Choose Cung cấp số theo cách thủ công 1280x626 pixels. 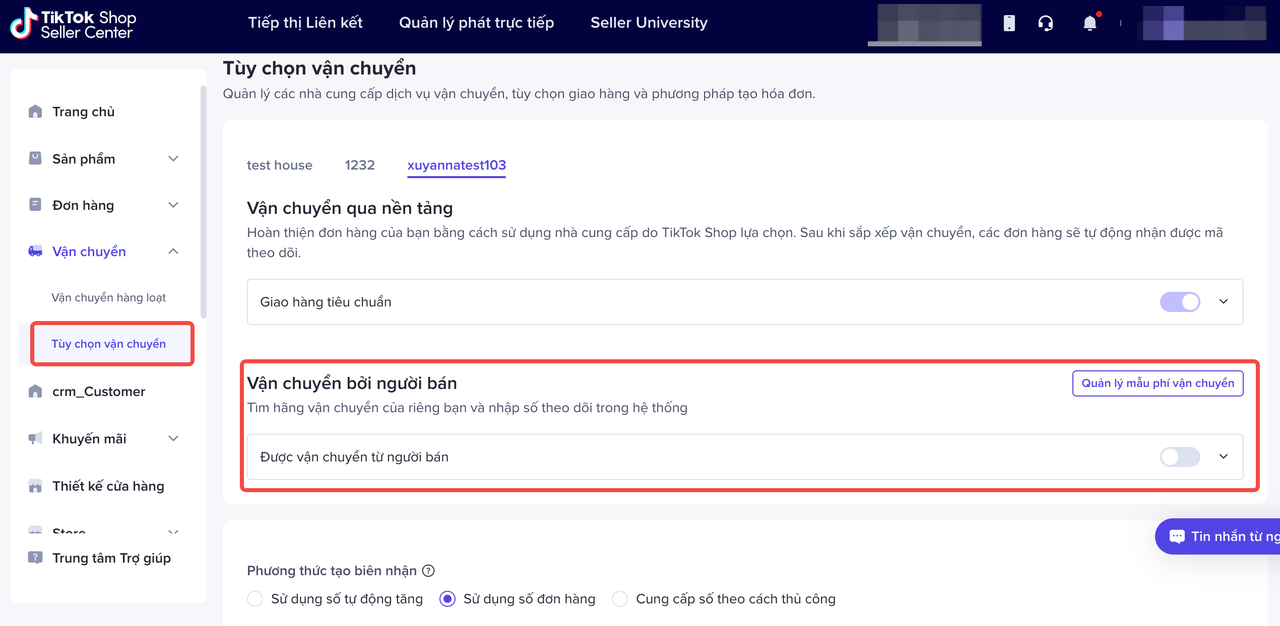[620, 599]
